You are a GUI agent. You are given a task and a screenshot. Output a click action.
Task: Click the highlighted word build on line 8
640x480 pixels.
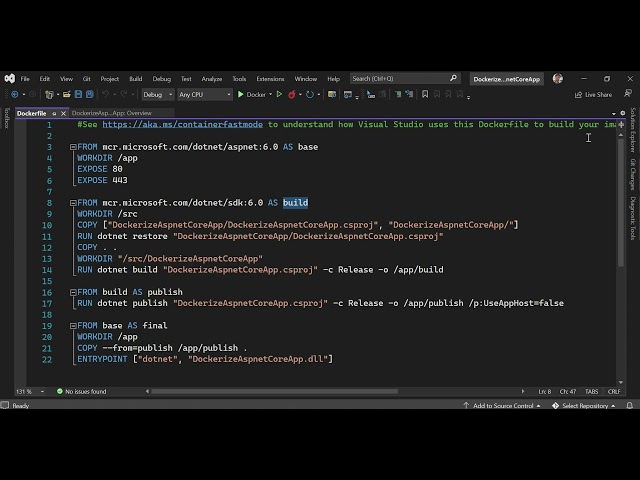(x=296, y=203)
